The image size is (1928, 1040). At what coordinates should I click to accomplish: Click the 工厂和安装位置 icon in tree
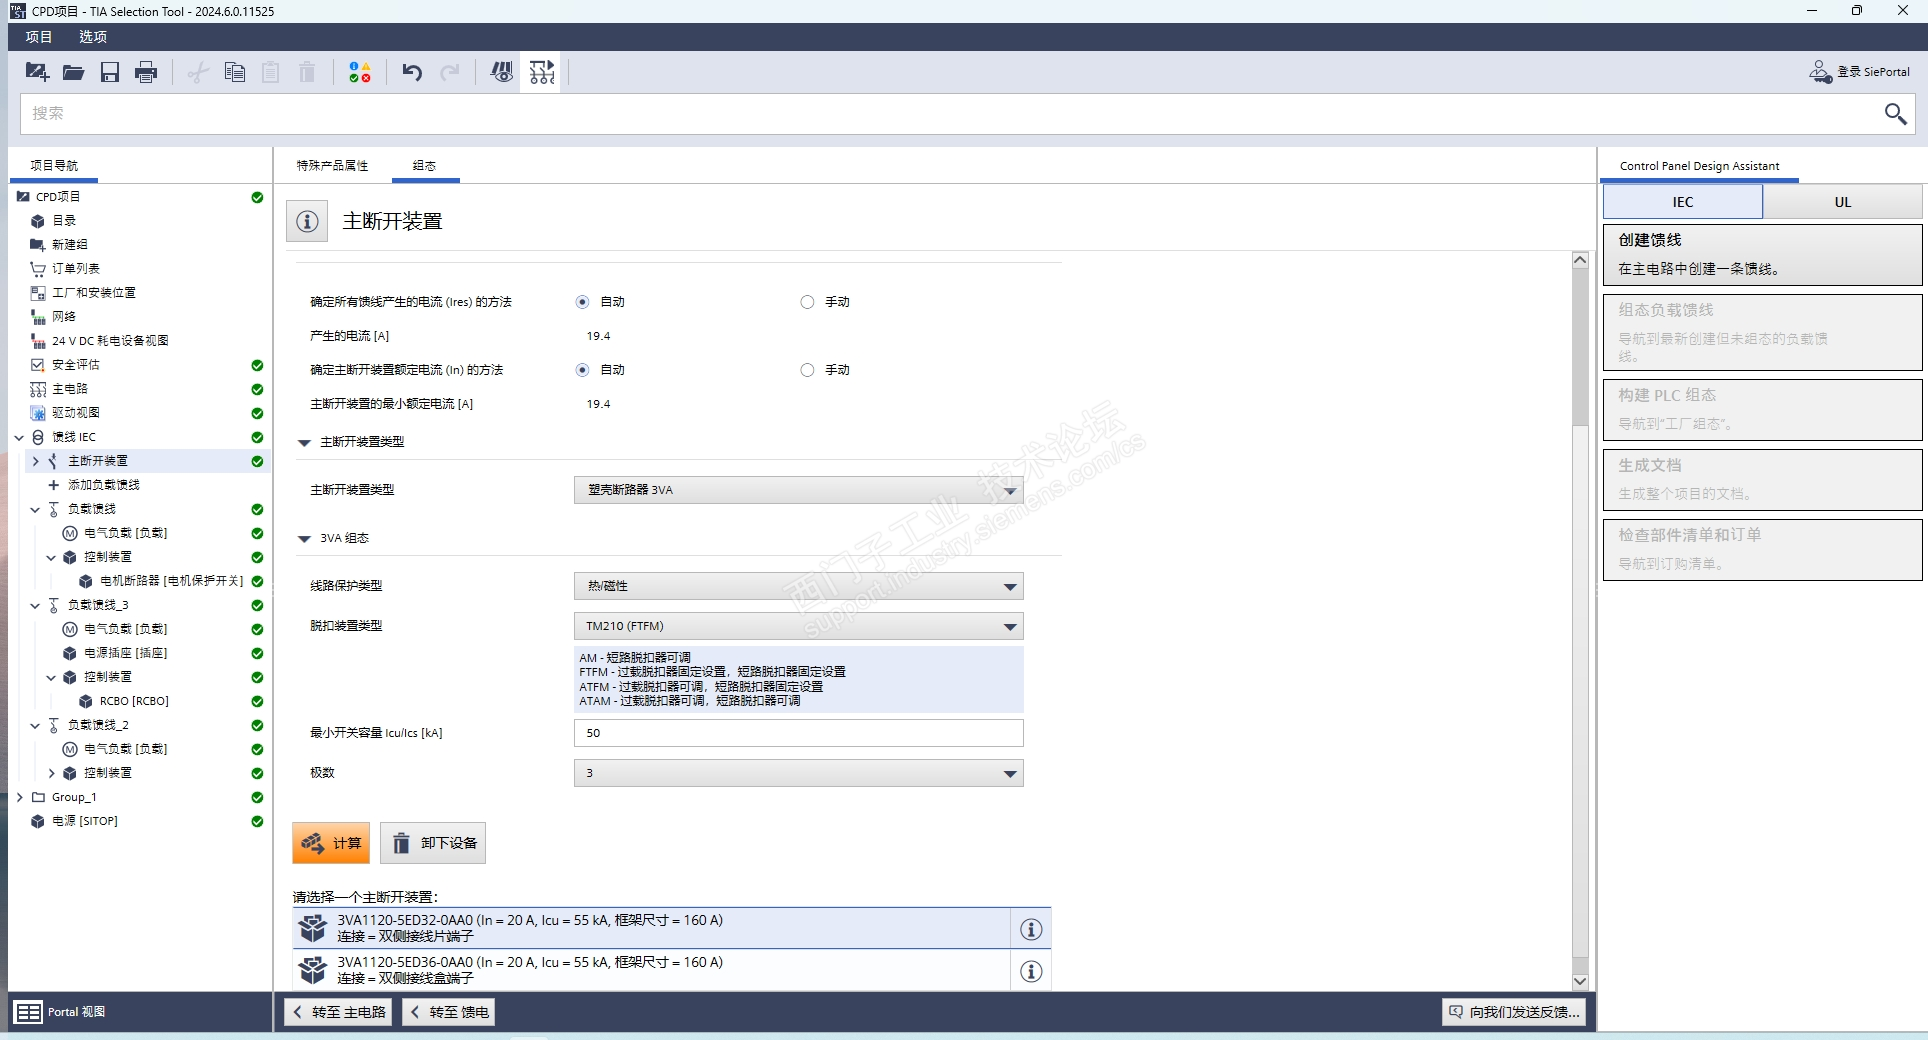coord(38,293)
